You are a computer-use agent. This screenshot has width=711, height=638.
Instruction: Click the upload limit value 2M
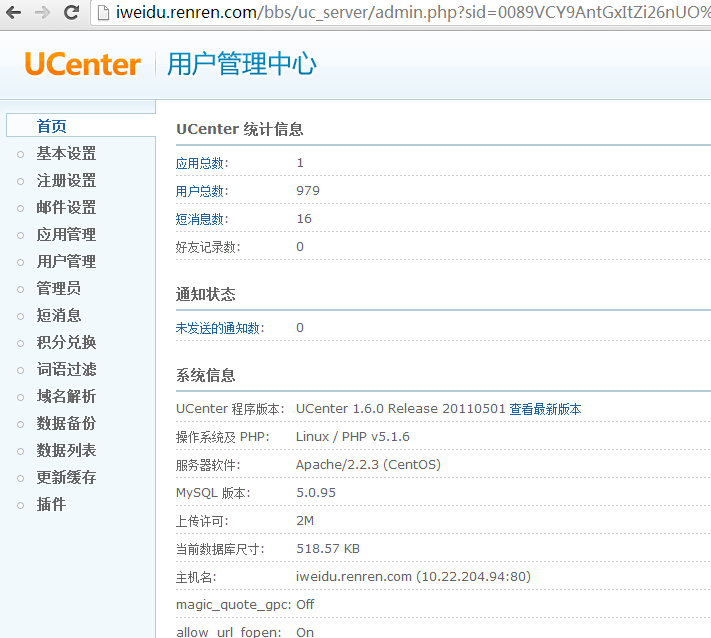pos(305,521)
